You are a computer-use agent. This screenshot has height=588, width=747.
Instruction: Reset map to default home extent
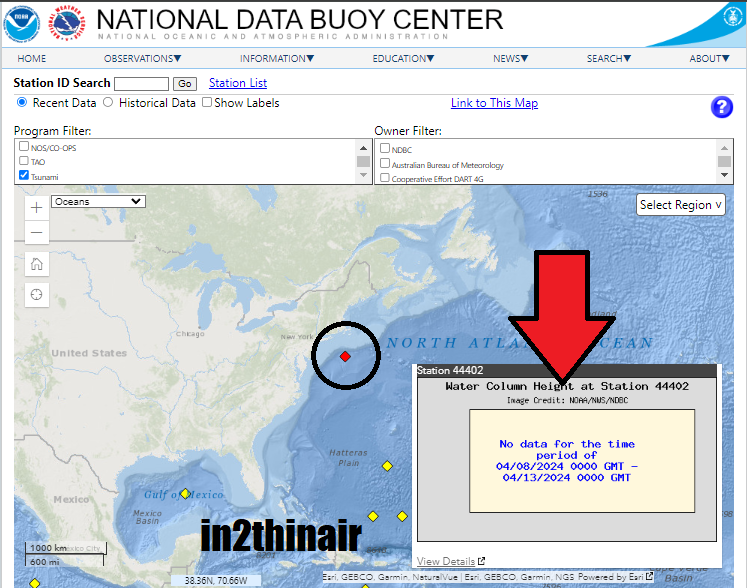(x=37, y=264)
